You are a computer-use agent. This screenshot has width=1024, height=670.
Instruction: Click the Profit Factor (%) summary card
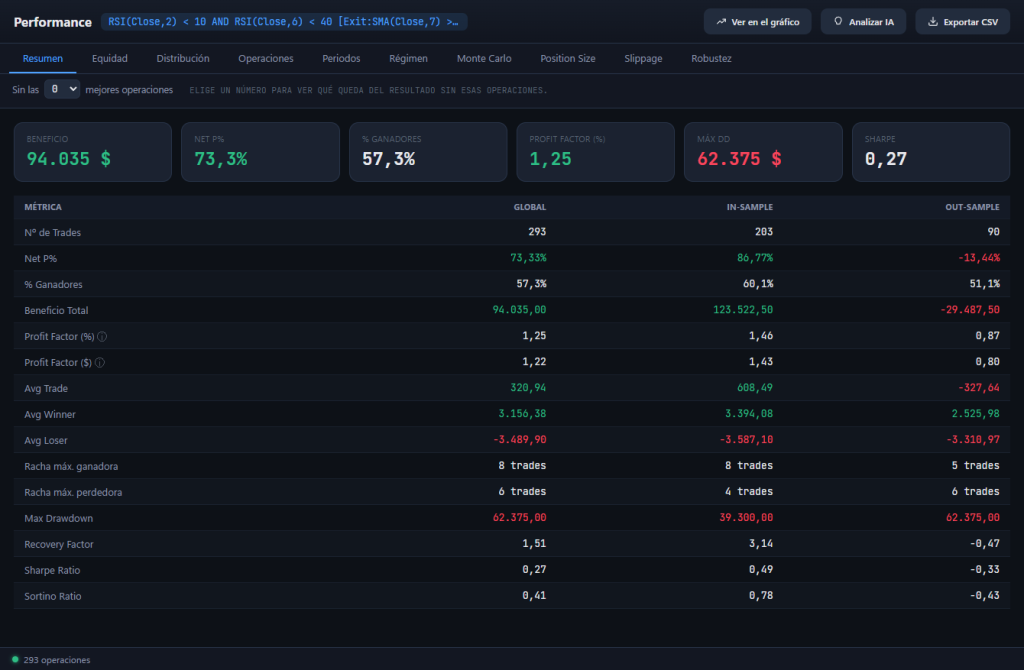[x=596, y=152]
